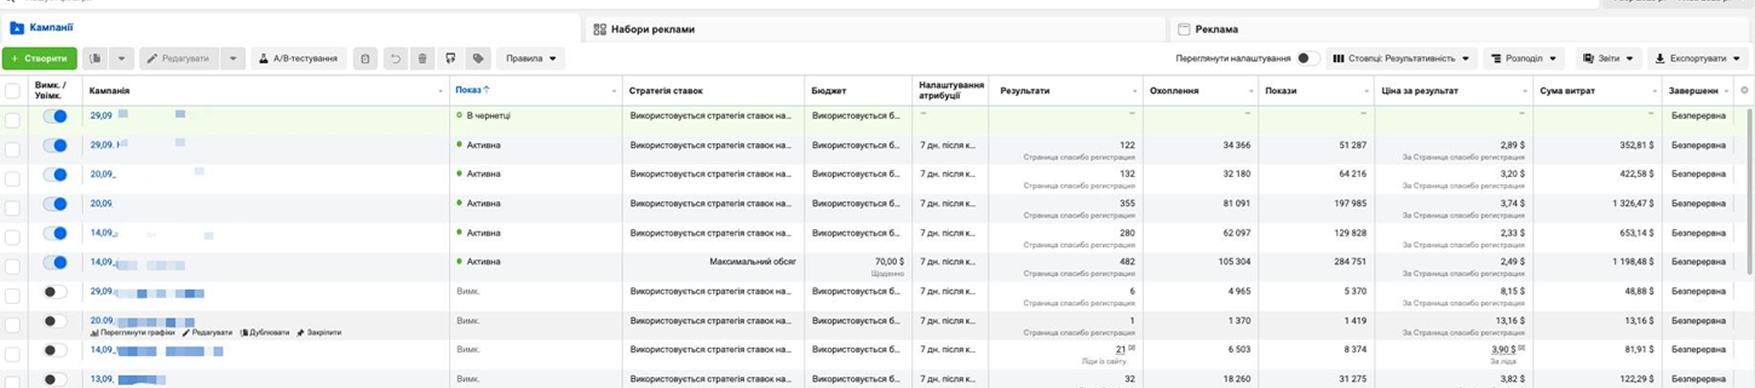This screenshot has height=388, width=1755.
Task: Click the tag label icon
Action: (x=478, y=58)
